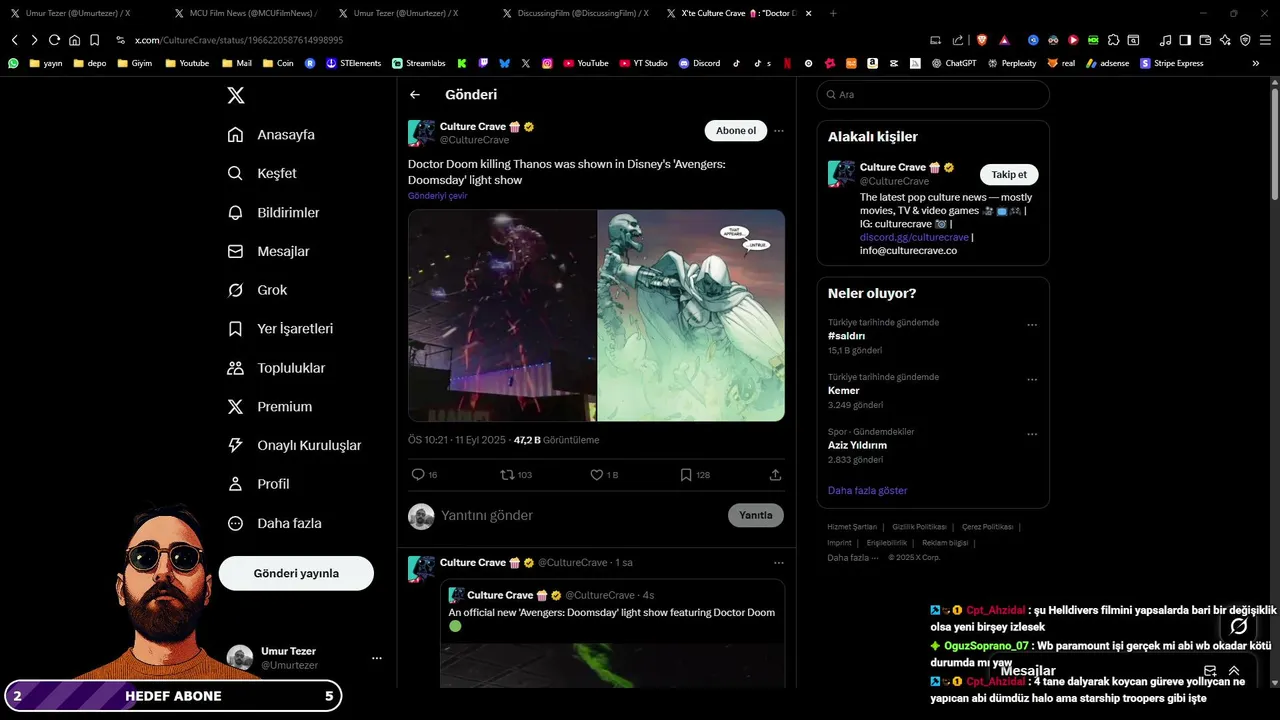This screenshot has height=720, width=1280.
Task: Open the Discord bookmark
Action: click(699, 63)
